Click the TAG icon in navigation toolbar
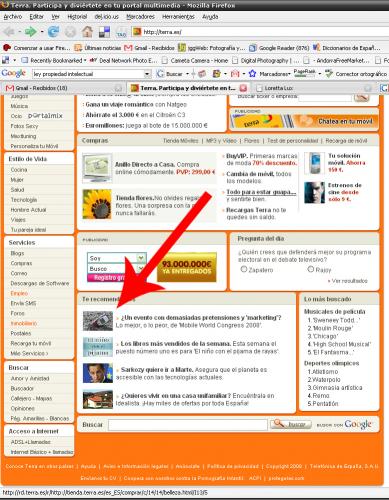This screenshot has height=500, width=389. 121,32
